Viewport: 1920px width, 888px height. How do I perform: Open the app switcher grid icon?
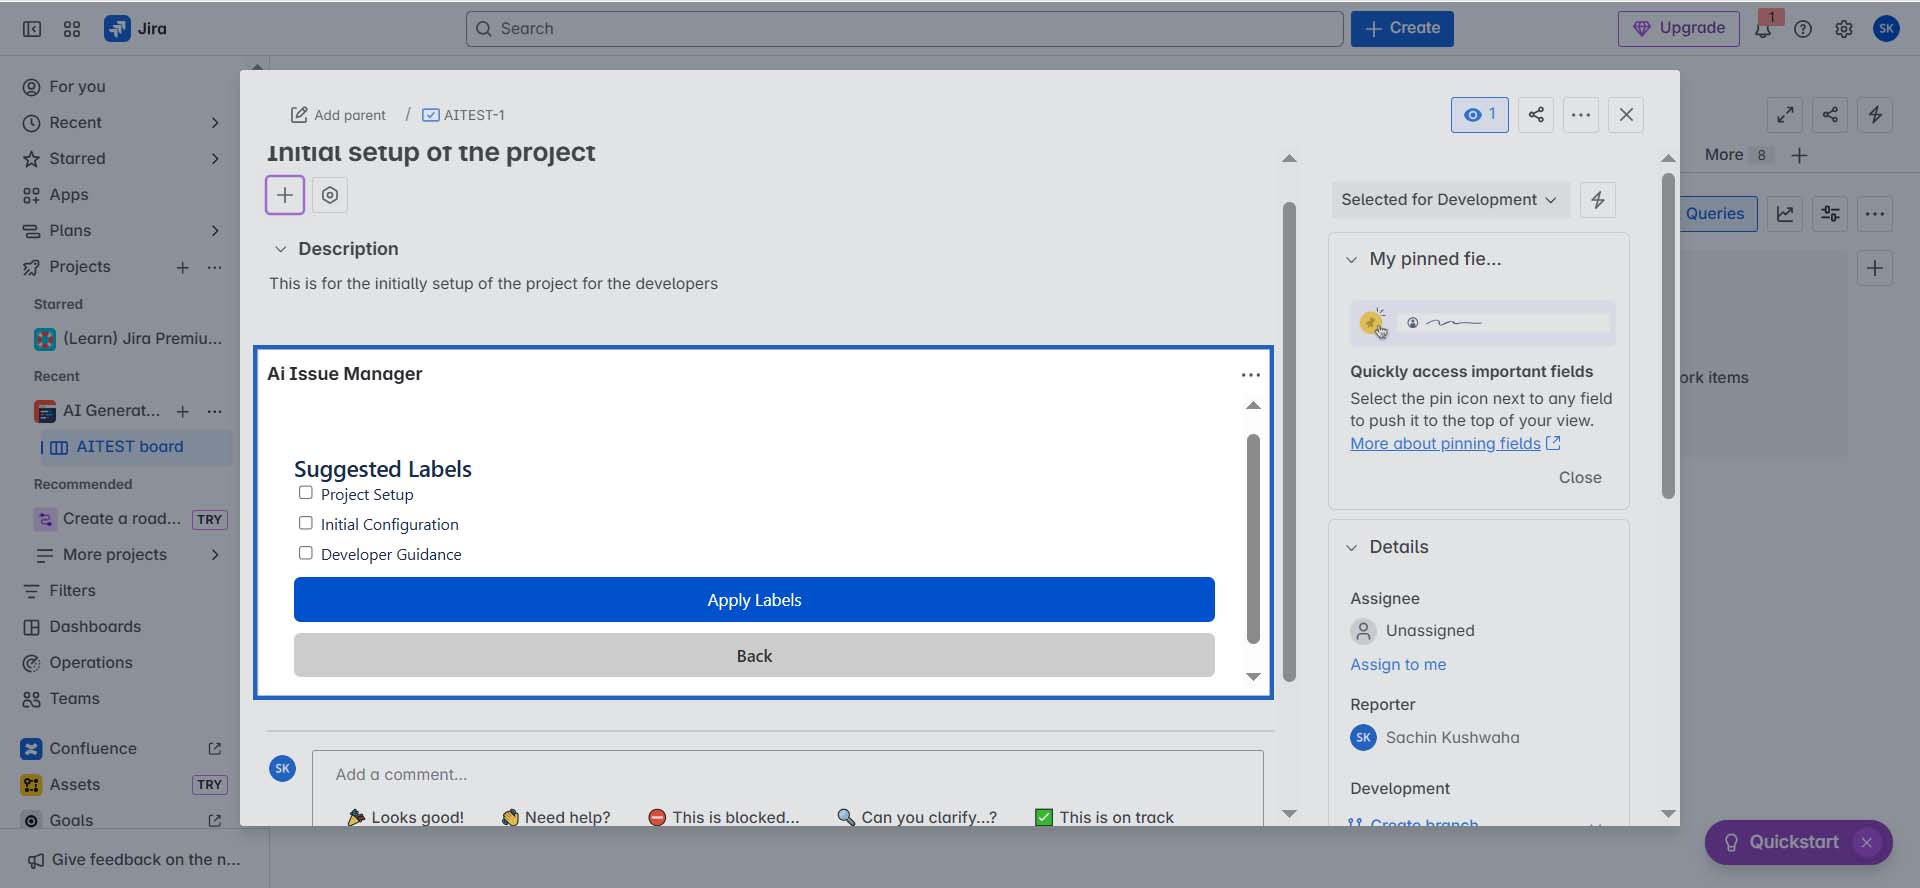point(72,29)
